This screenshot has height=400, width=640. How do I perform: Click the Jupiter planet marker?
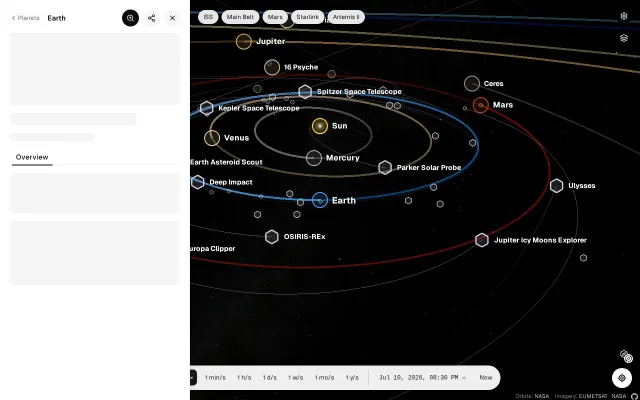(x=244, y=42)
